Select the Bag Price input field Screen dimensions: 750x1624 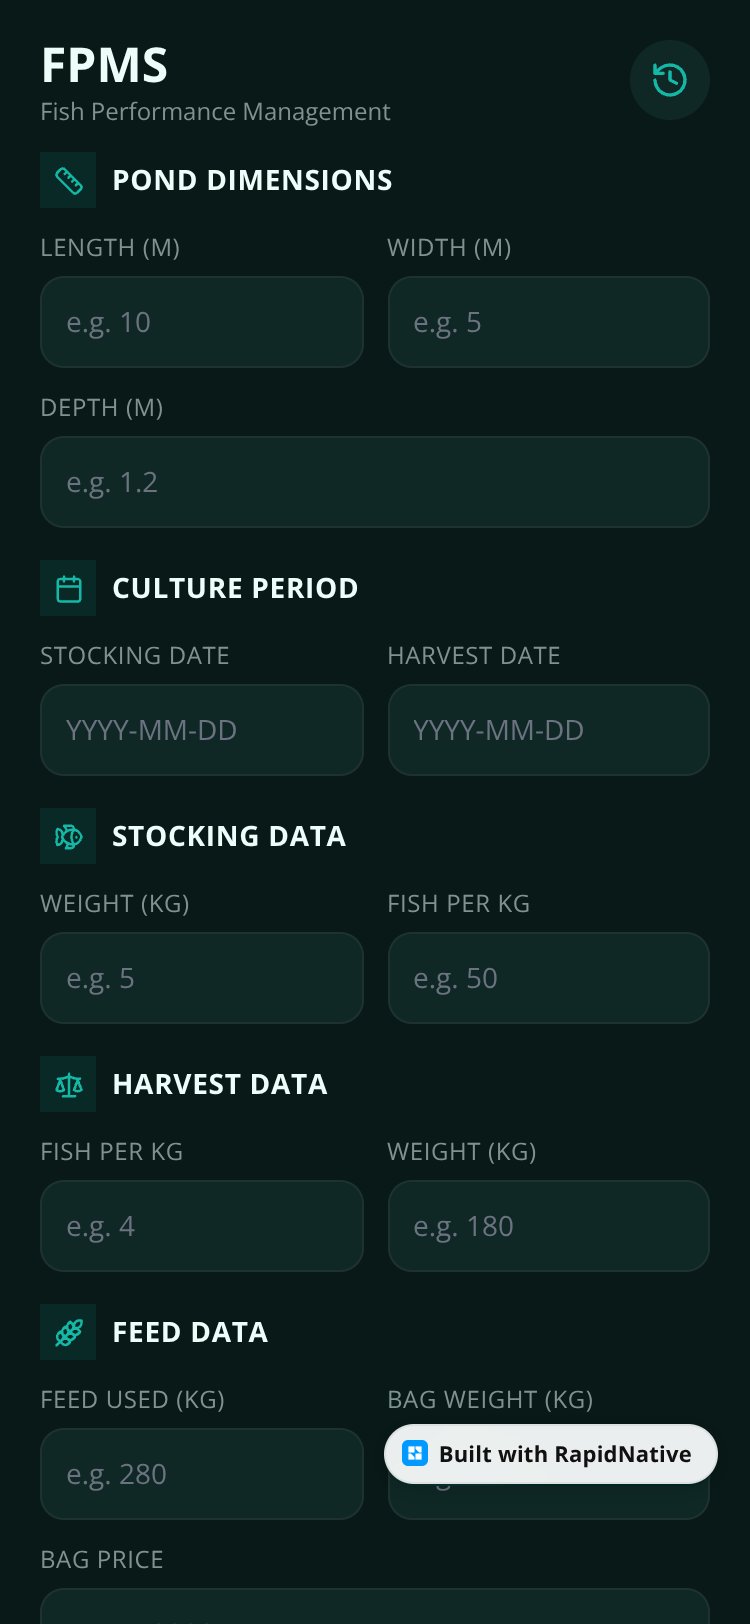tap(375, 1606)
